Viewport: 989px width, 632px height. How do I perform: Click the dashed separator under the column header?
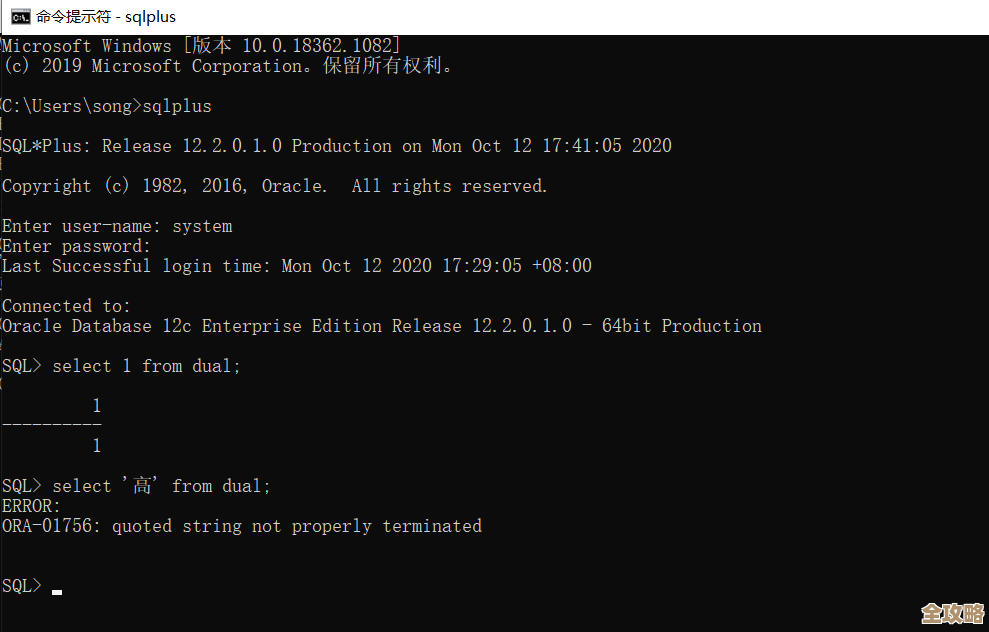click(52, 426)
